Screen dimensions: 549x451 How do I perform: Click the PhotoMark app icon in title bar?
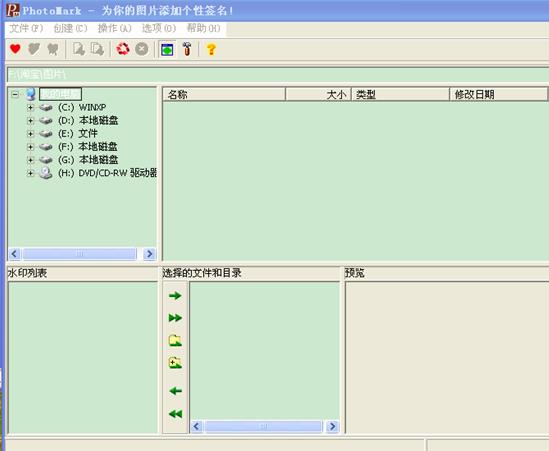pyautogui.click(x=13, y=10)
